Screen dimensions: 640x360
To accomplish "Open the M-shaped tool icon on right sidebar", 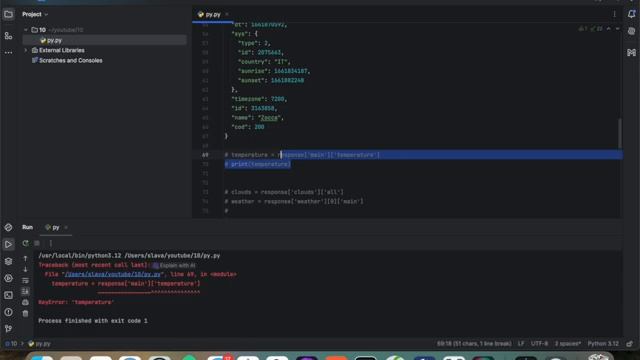I will 631,53.
